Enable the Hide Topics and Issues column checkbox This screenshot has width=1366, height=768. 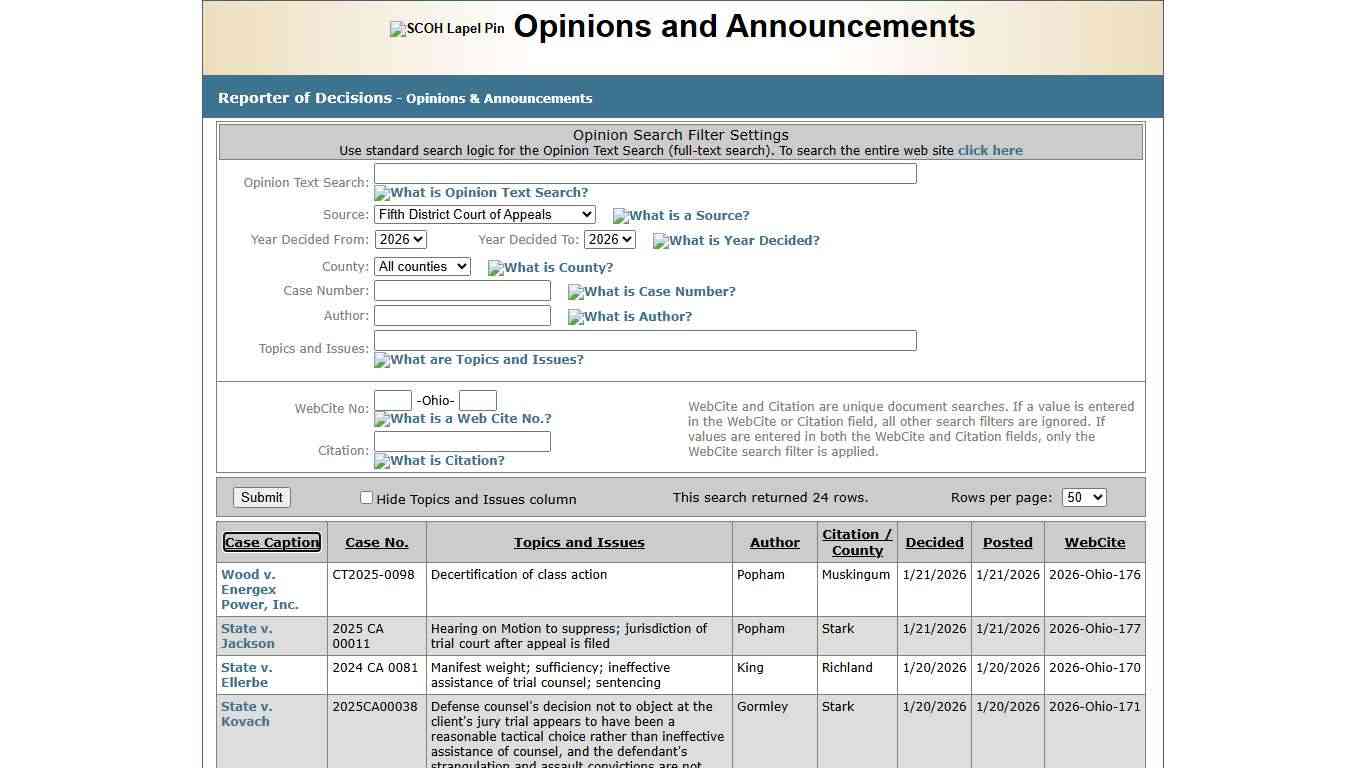pyautogui.click(x=366, y=497)
